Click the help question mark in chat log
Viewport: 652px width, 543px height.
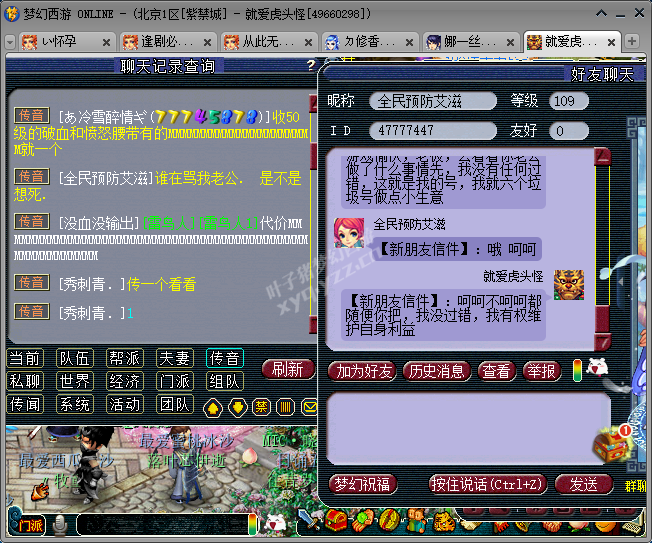click(311, 65)
